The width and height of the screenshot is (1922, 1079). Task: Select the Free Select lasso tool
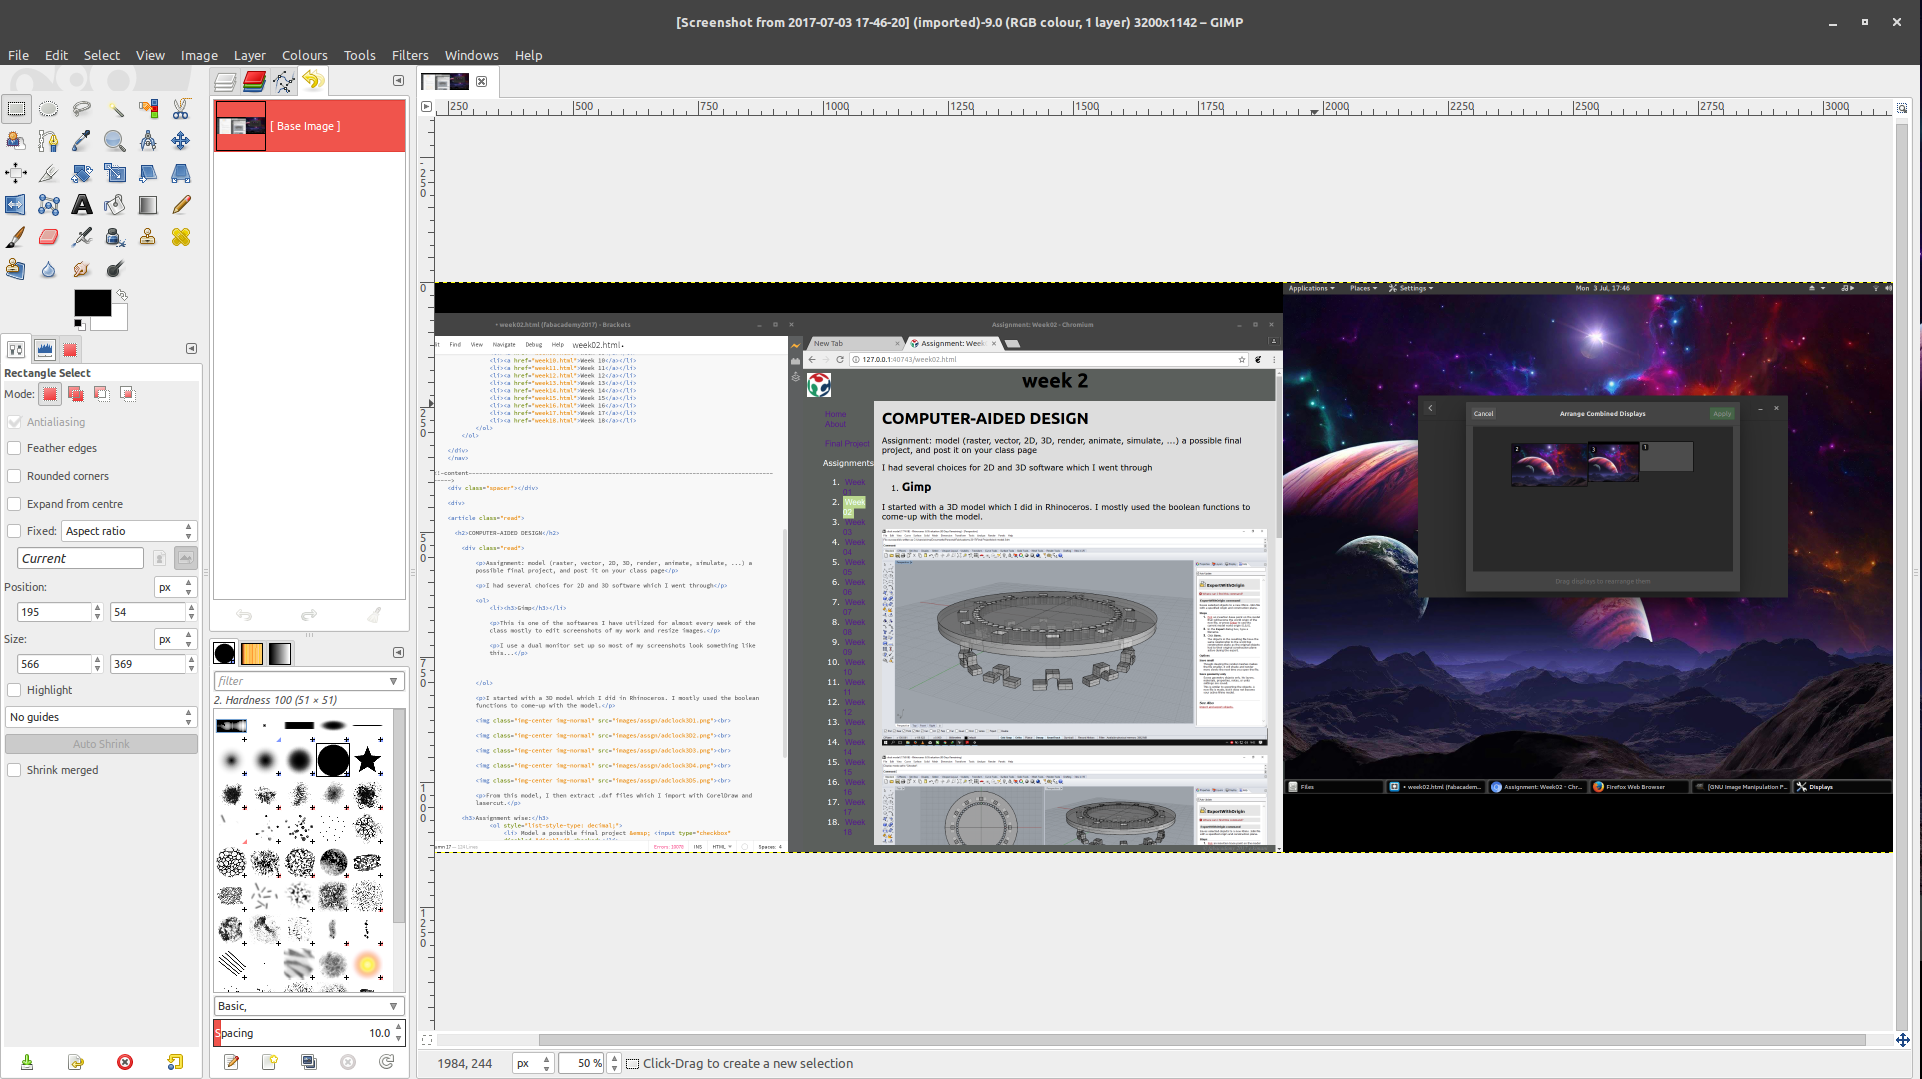pyautogui.click(x=82, y=109)
